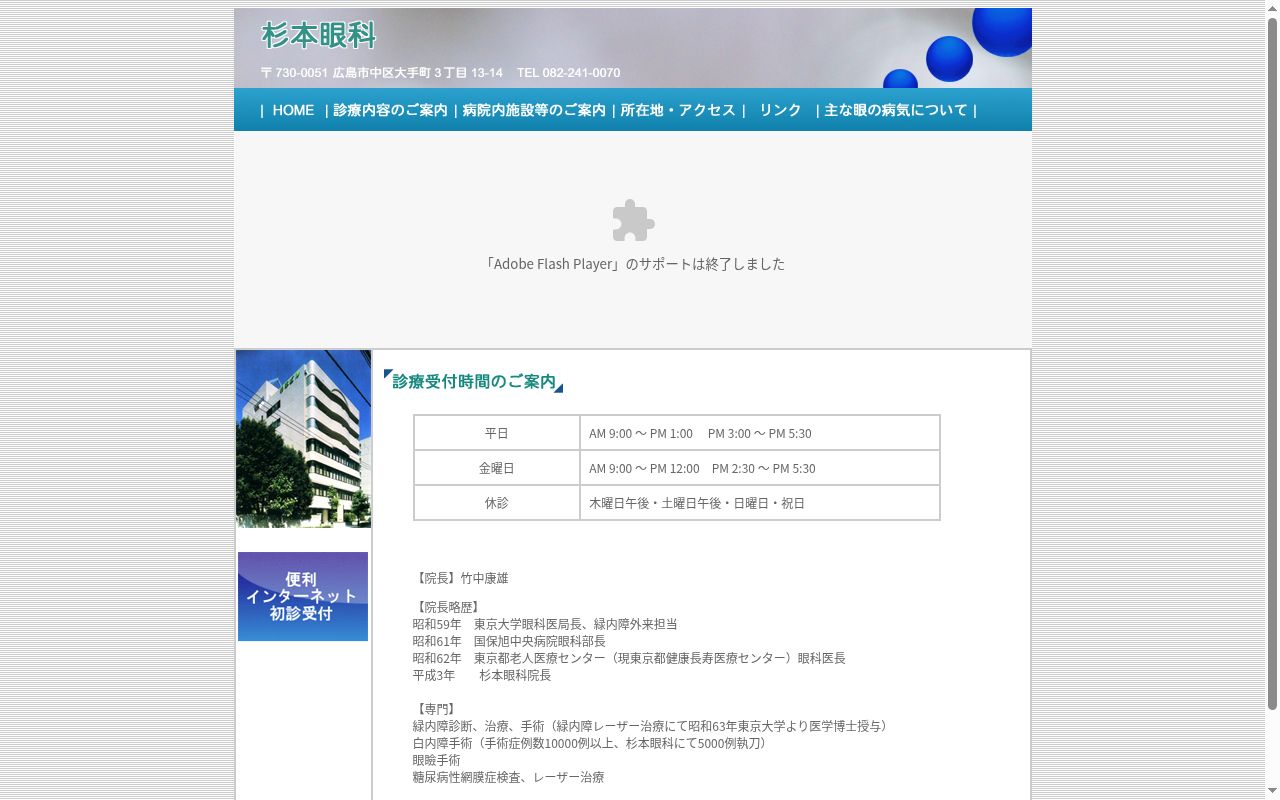Viewport: 1280px width, 800px height.
Task: Click the 診療受付時間のご案内 heading
Action: point(474,381)
